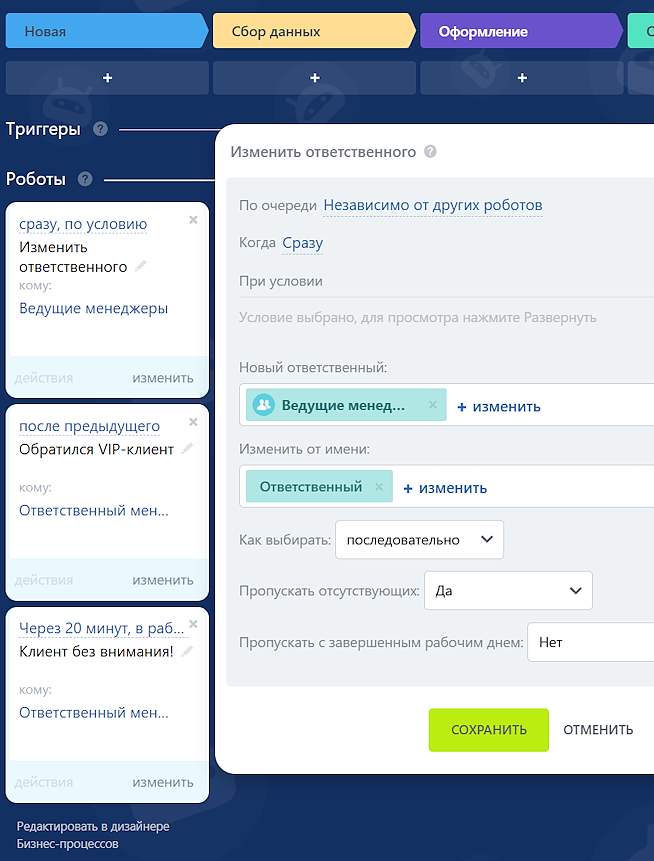This screenshot has width=654, height=861.
Task: Open help icon next to Роботы
Action: pos(85,179)
